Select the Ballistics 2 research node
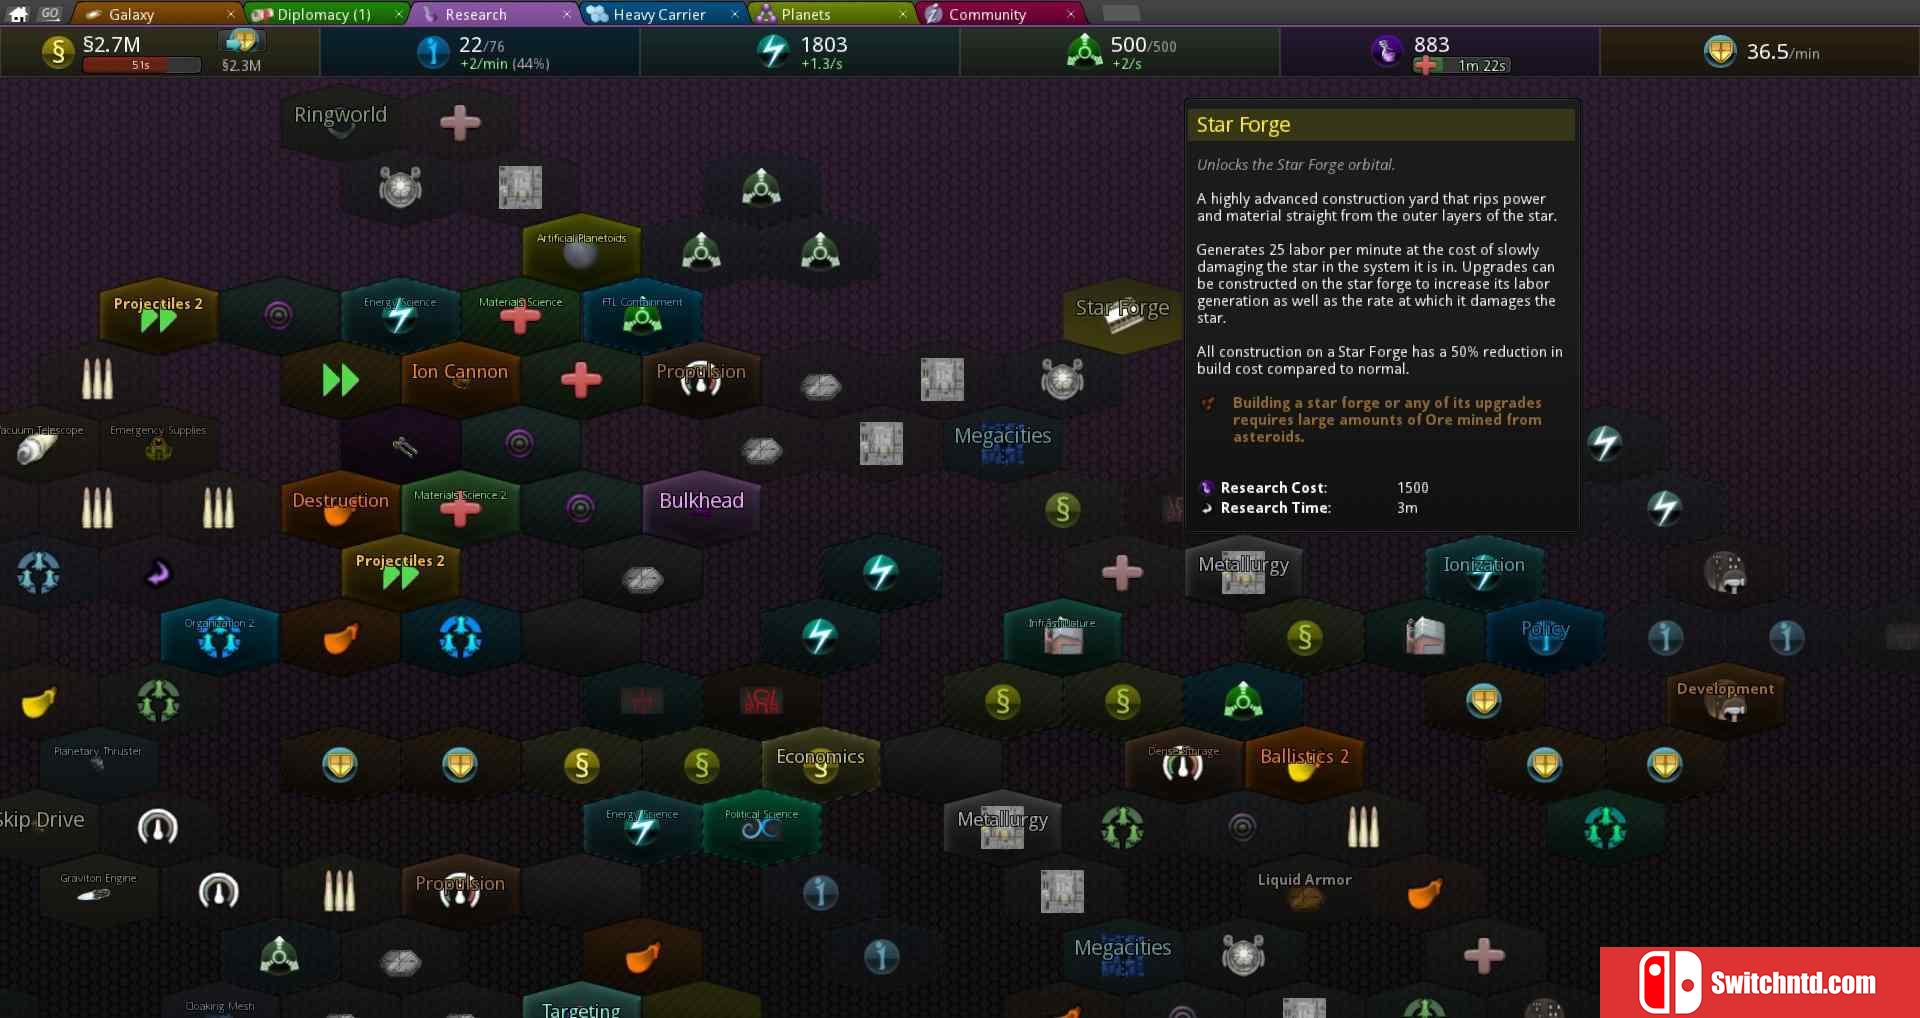Screen dimensions: 1920x1018 coord(1304,763)
